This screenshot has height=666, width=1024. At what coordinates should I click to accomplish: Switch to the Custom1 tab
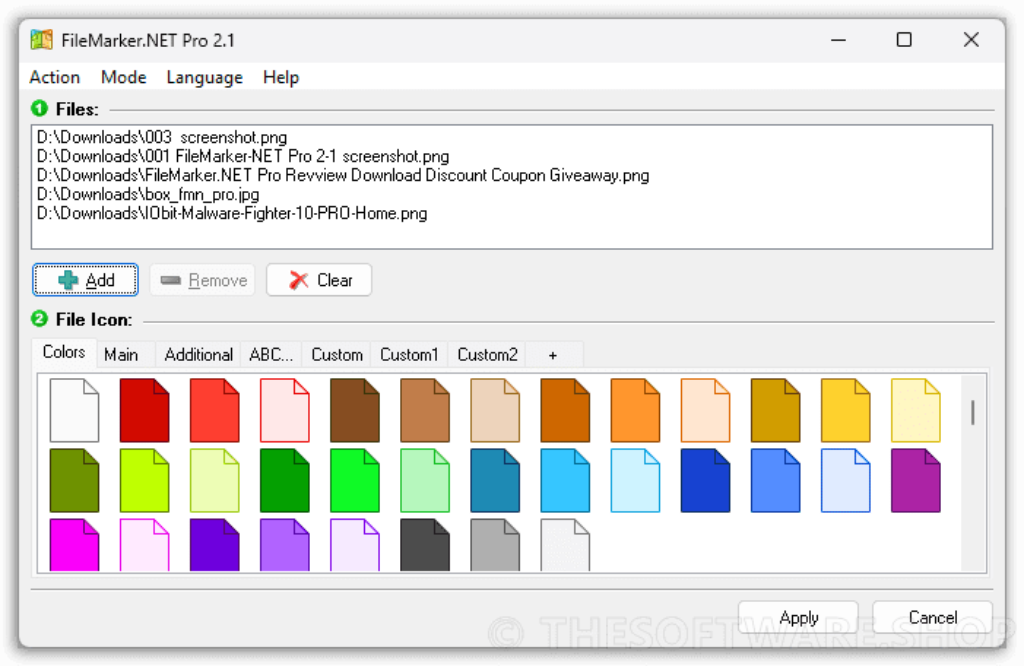[x=409, y=355]
